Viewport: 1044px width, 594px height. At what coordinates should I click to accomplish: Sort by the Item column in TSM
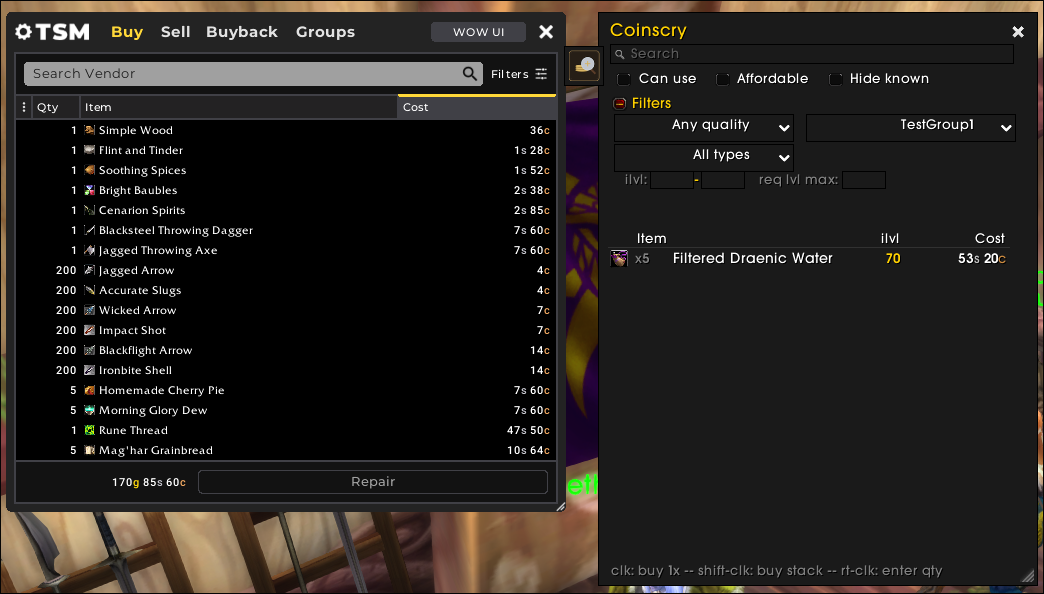(x=238, y=107)
